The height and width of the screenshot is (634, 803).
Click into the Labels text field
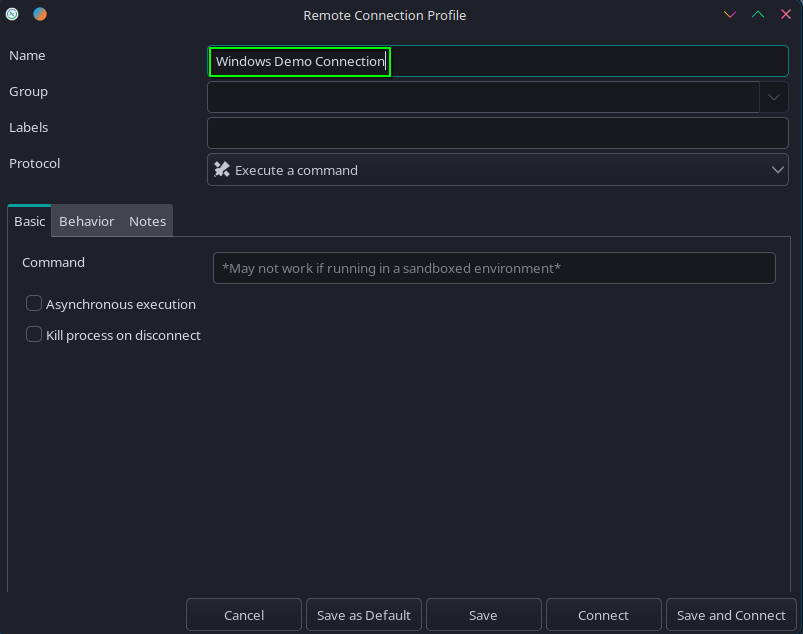coord(497,133)
